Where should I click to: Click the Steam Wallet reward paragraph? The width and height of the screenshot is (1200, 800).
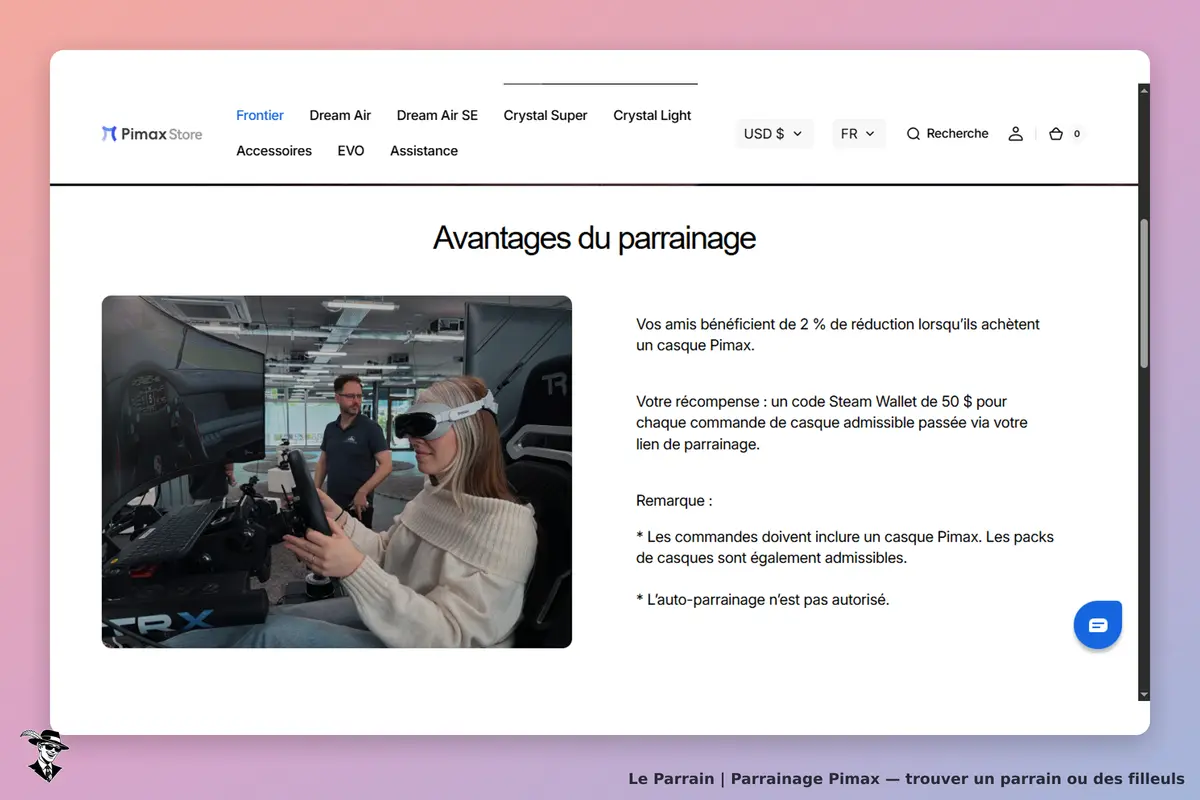pyautogui.click(x=832, y=423)
